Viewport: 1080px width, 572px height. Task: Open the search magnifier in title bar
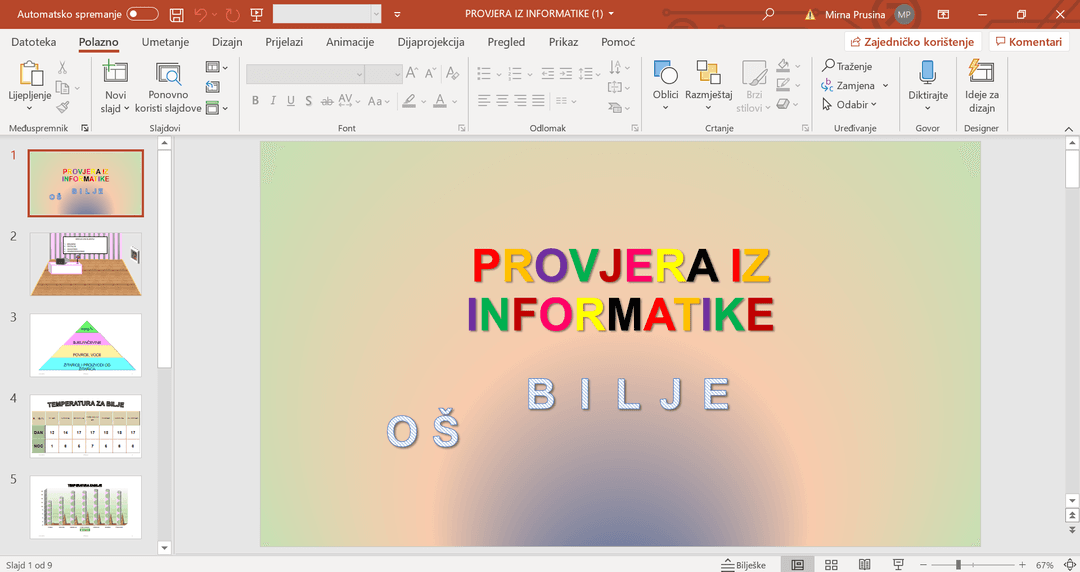(768, 15)
